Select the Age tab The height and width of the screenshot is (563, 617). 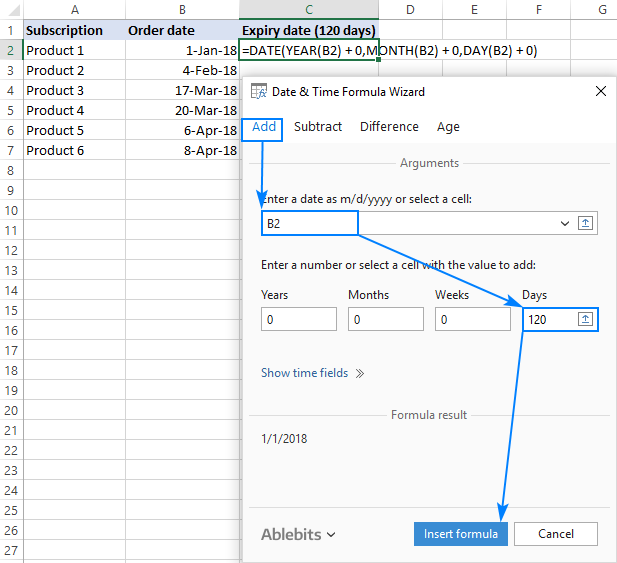coord(448,127)
